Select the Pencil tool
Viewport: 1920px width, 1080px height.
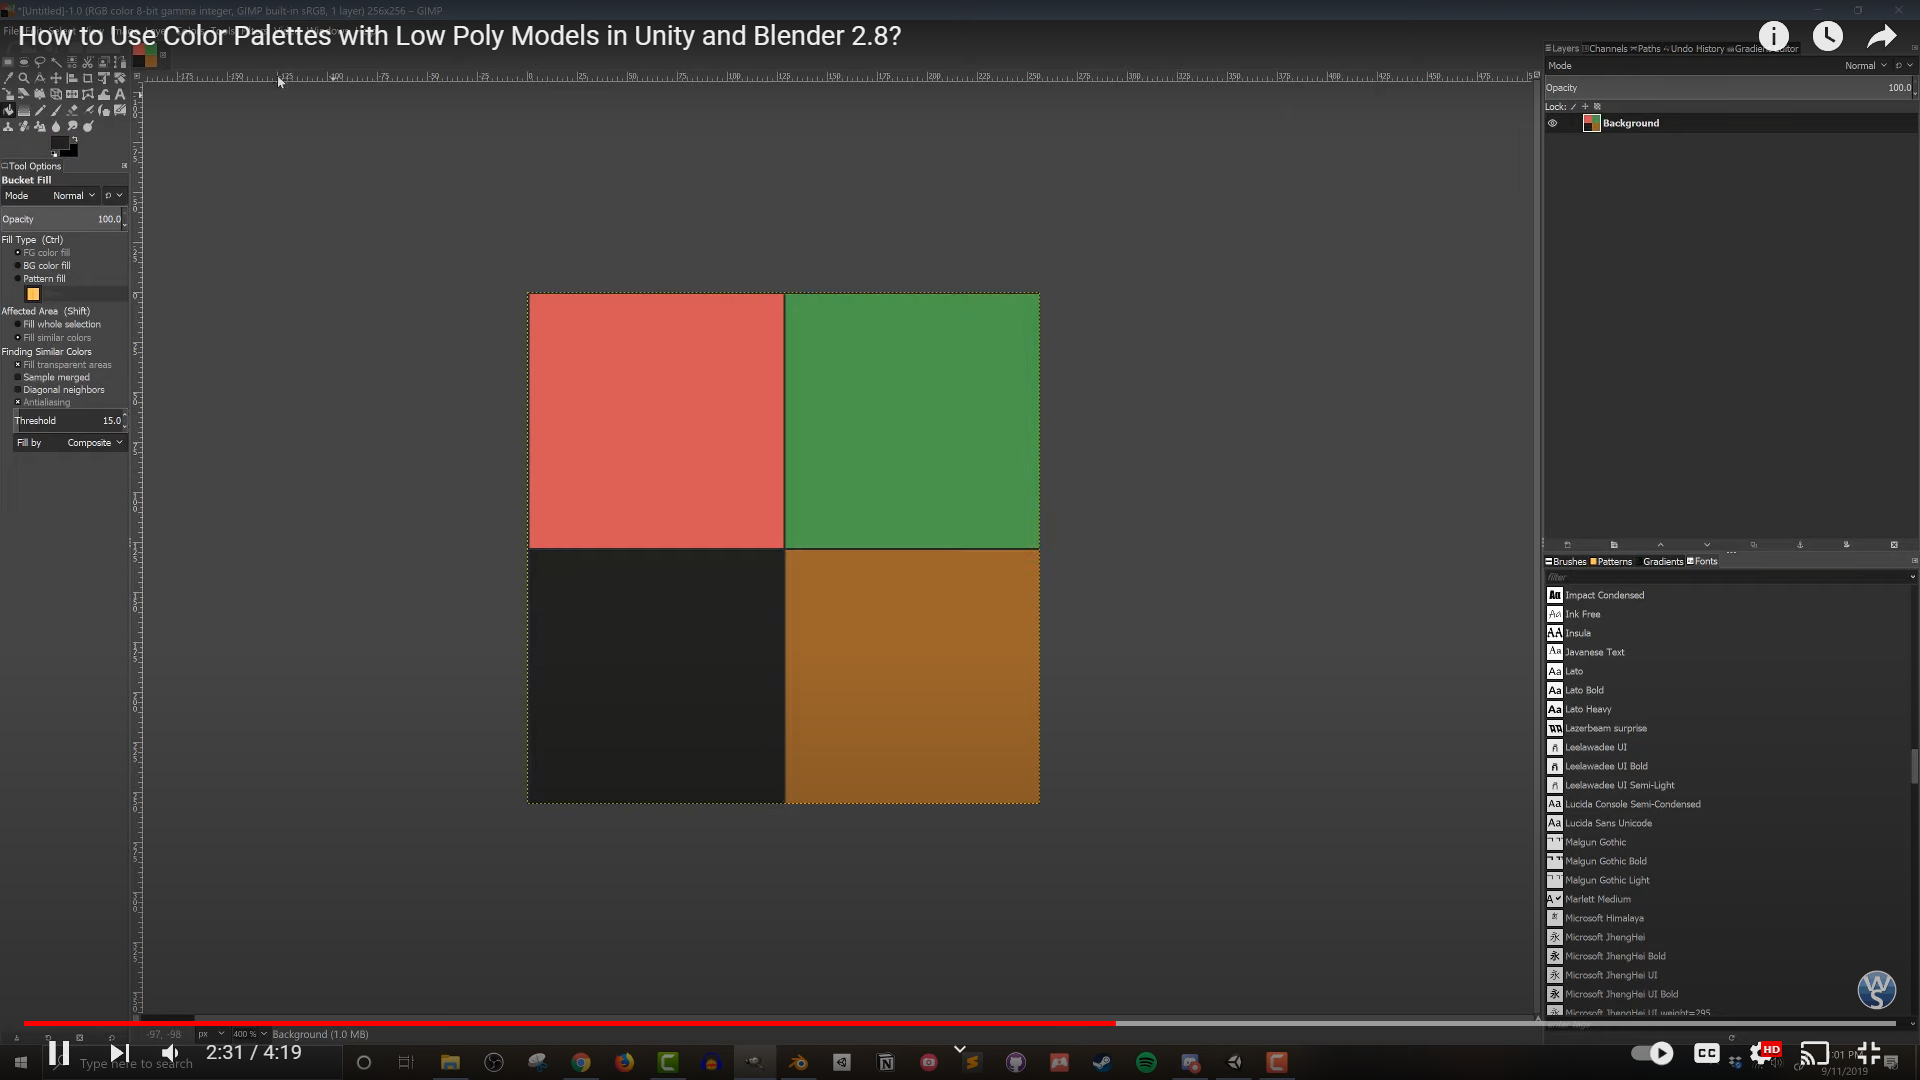click(40, 110)
